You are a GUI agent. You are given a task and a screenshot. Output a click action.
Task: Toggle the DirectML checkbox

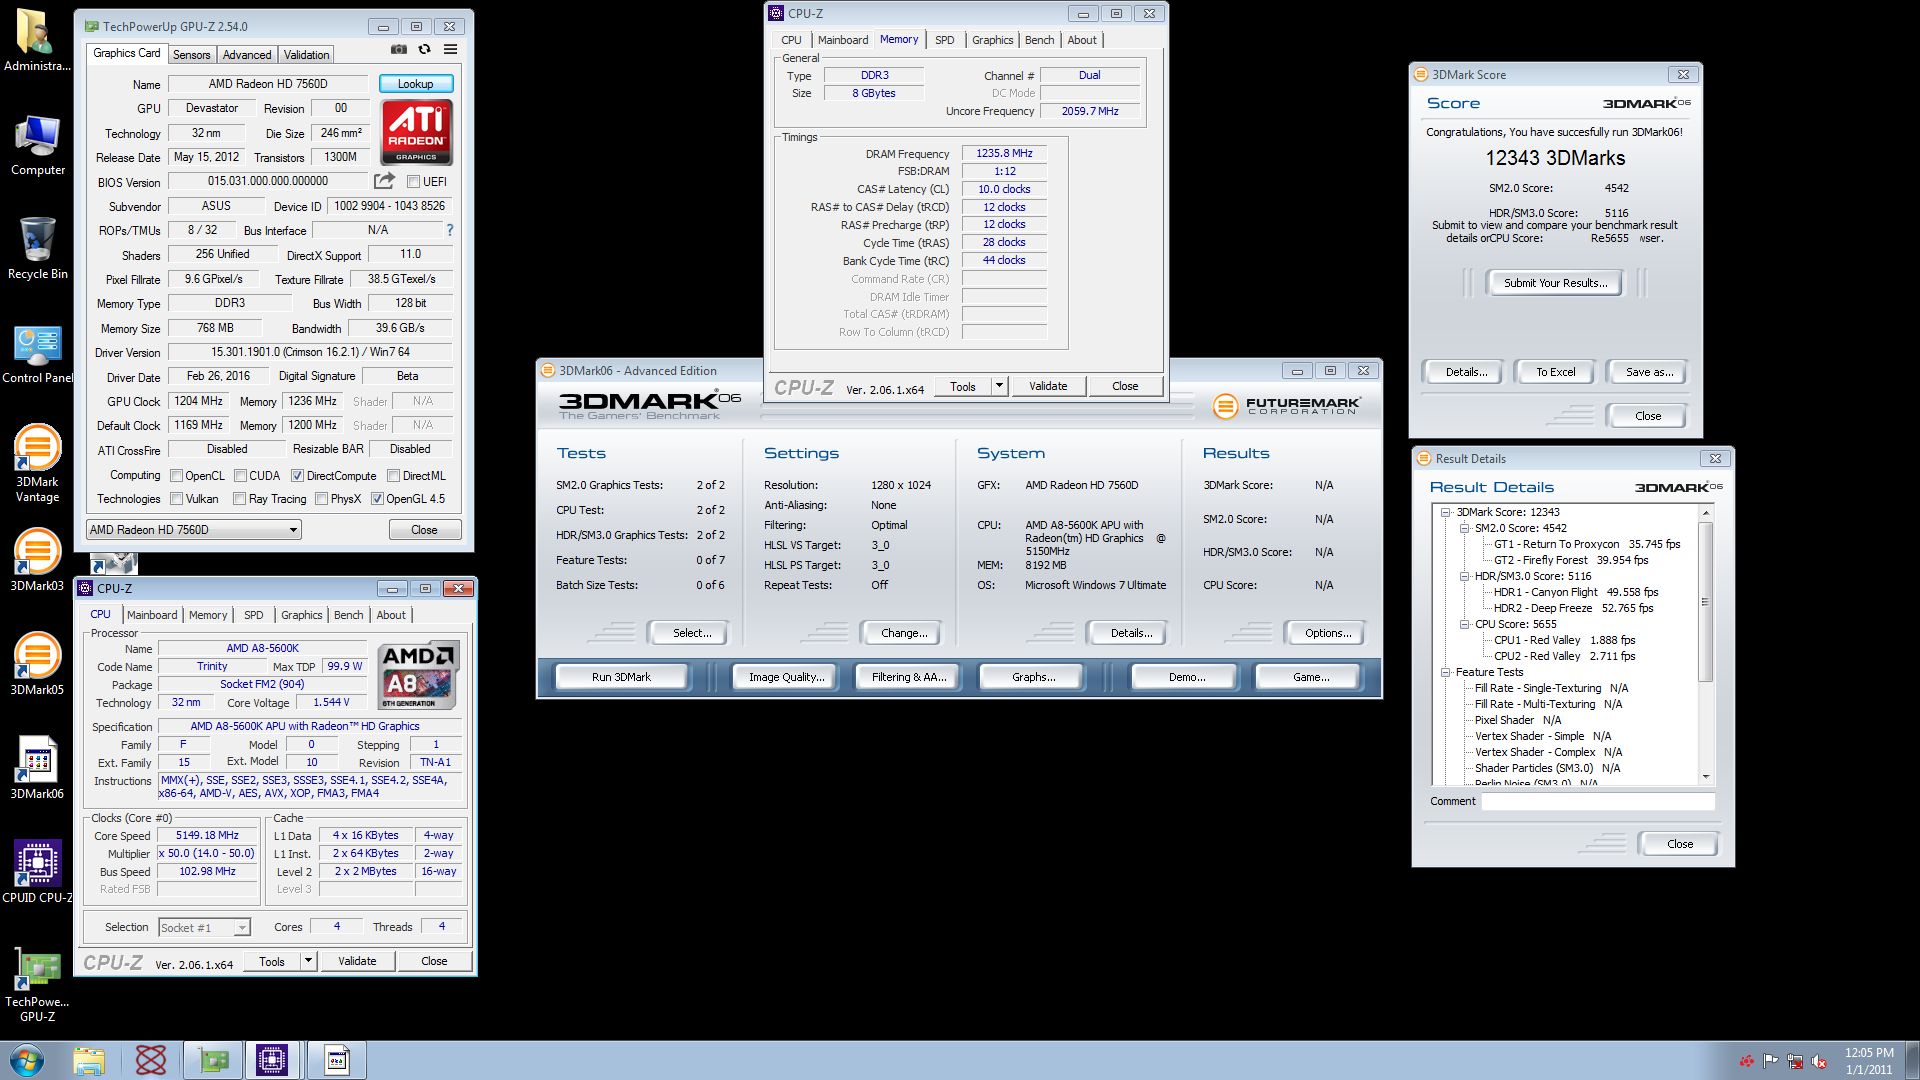[393, 476]
